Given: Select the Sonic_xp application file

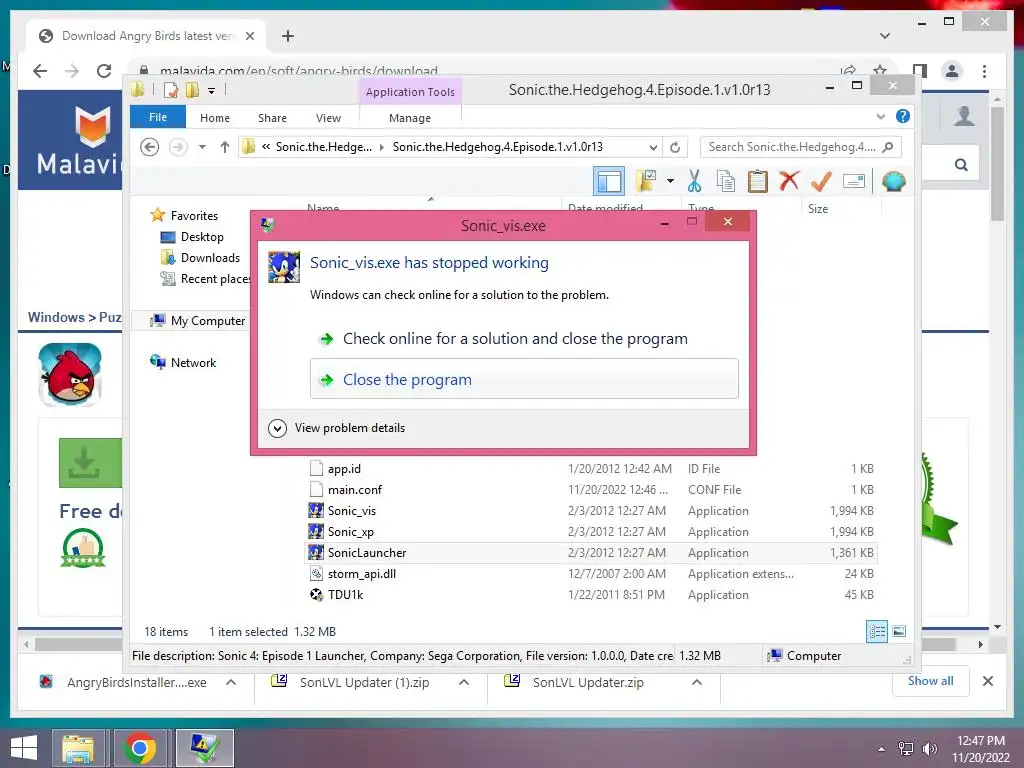Looking at the screenshot, I should click(x=591, y=532).
